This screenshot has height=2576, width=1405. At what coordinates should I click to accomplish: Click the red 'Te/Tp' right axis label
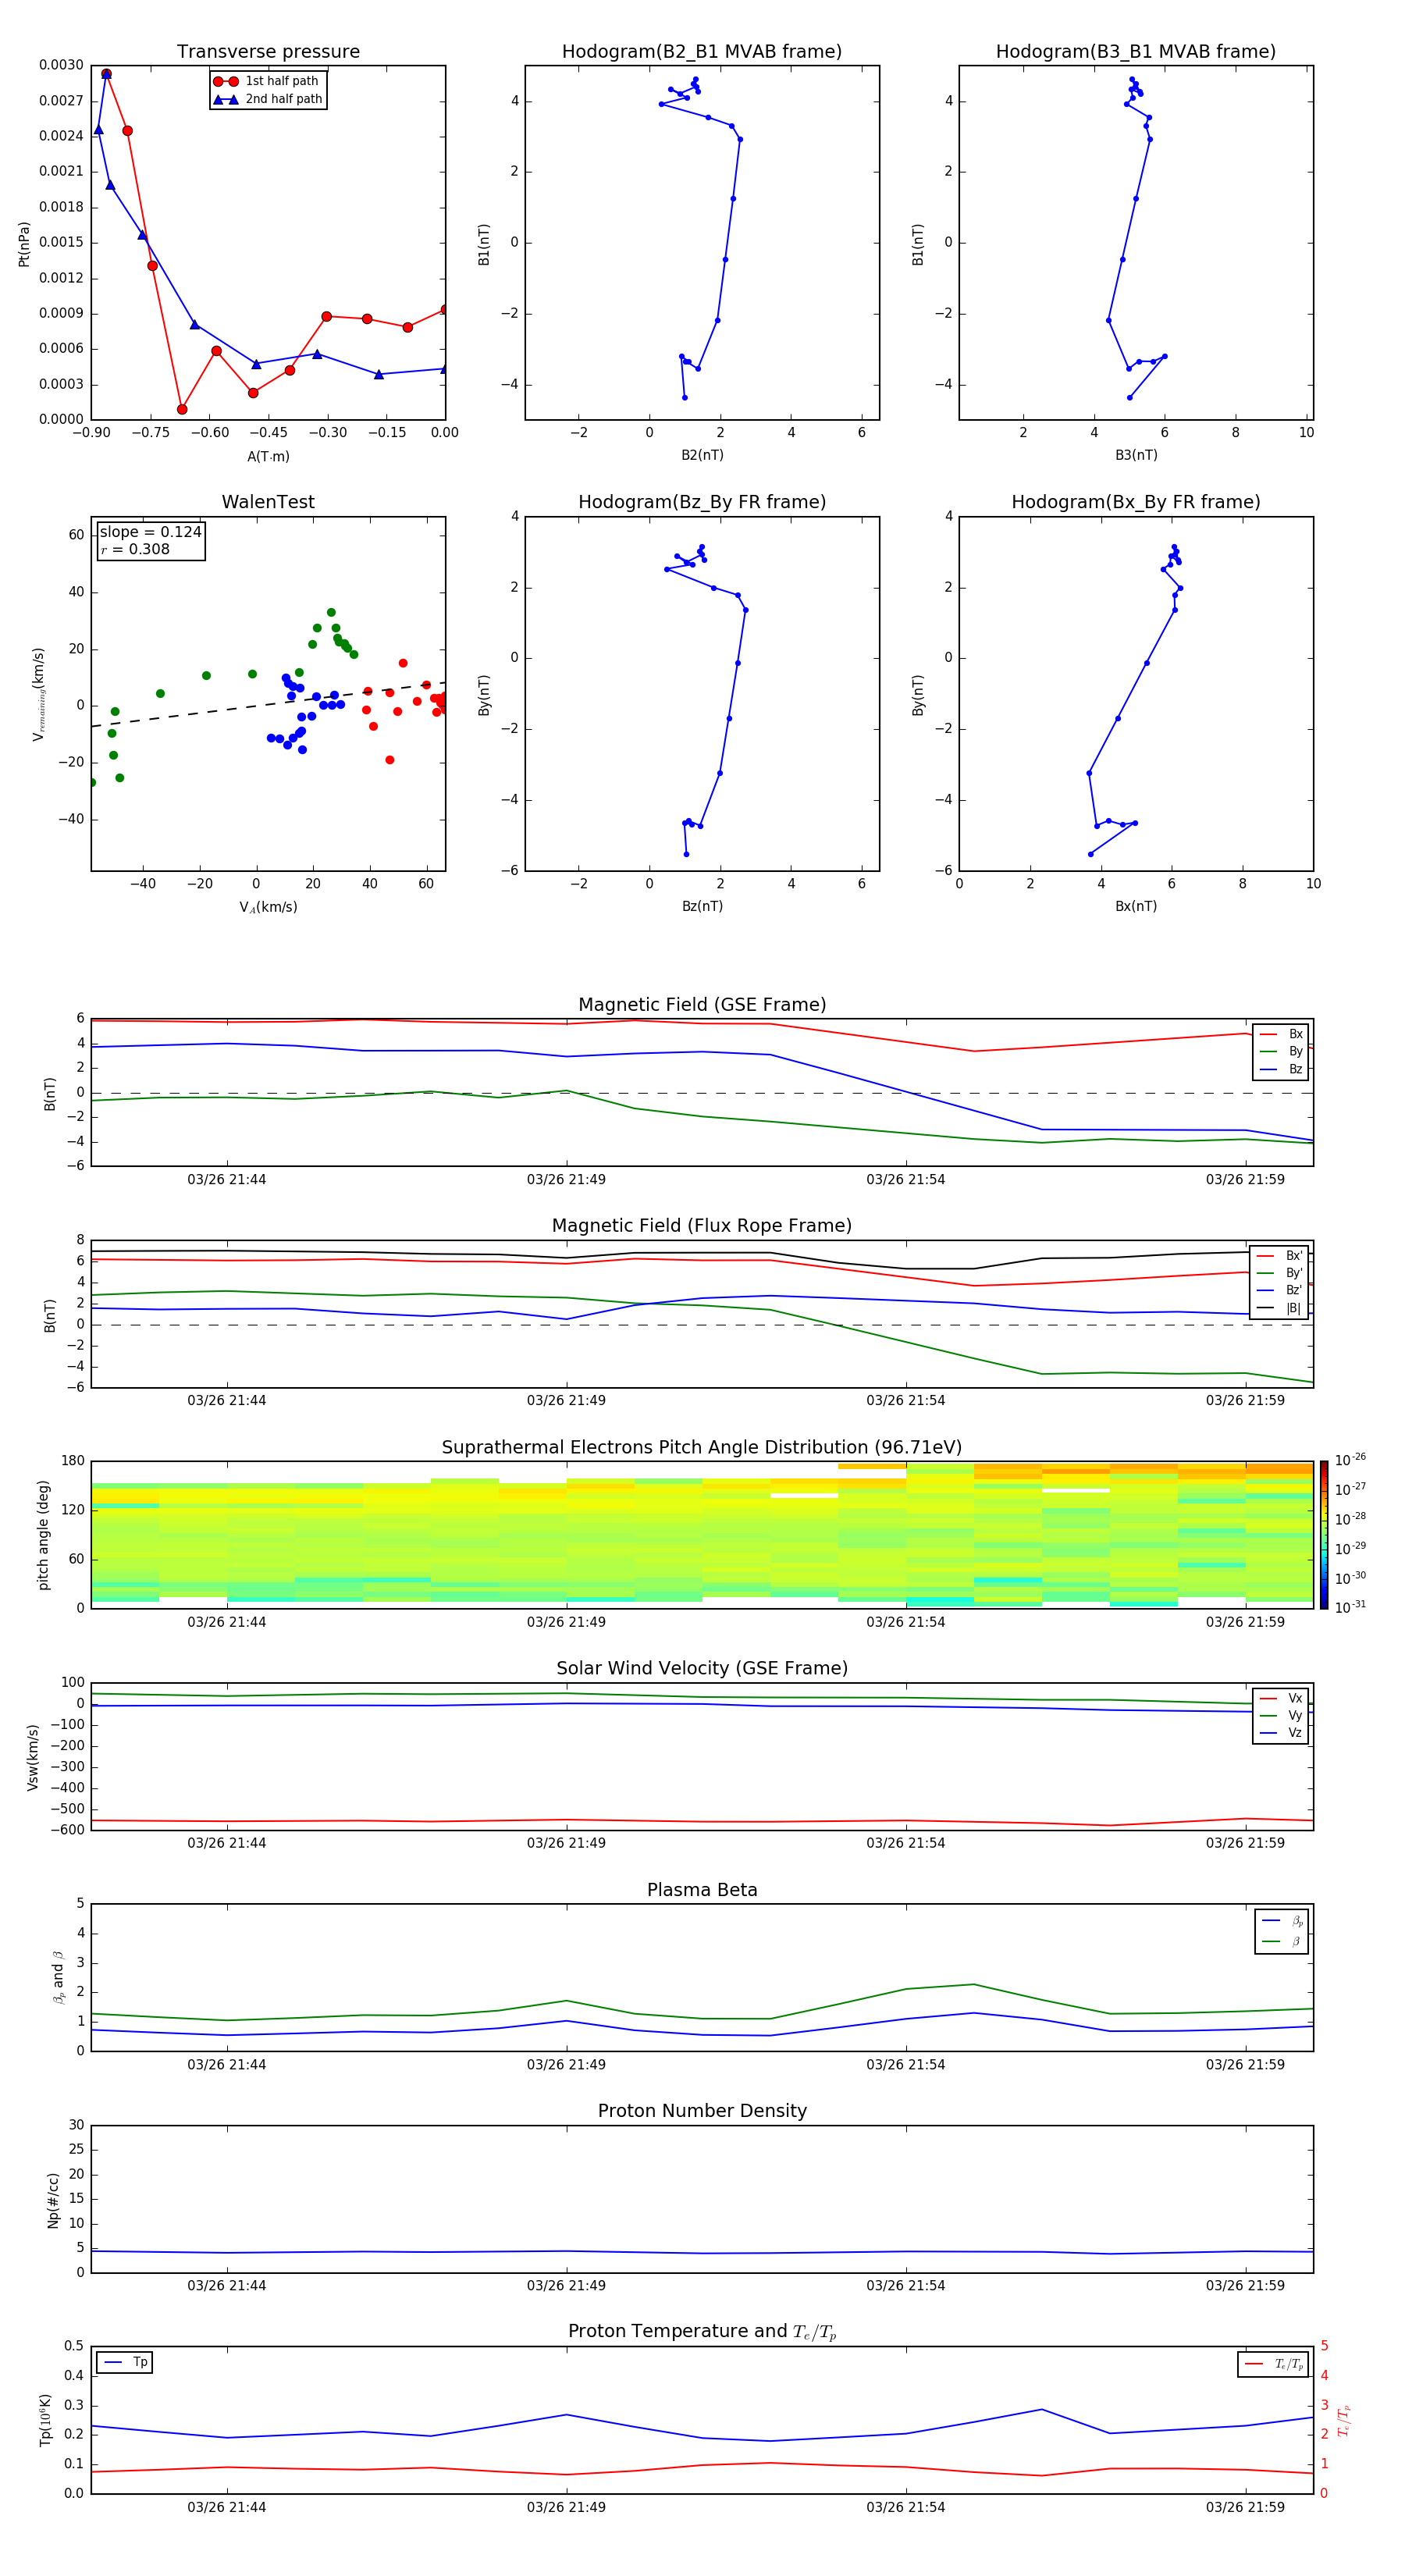click(1344, 2420)
